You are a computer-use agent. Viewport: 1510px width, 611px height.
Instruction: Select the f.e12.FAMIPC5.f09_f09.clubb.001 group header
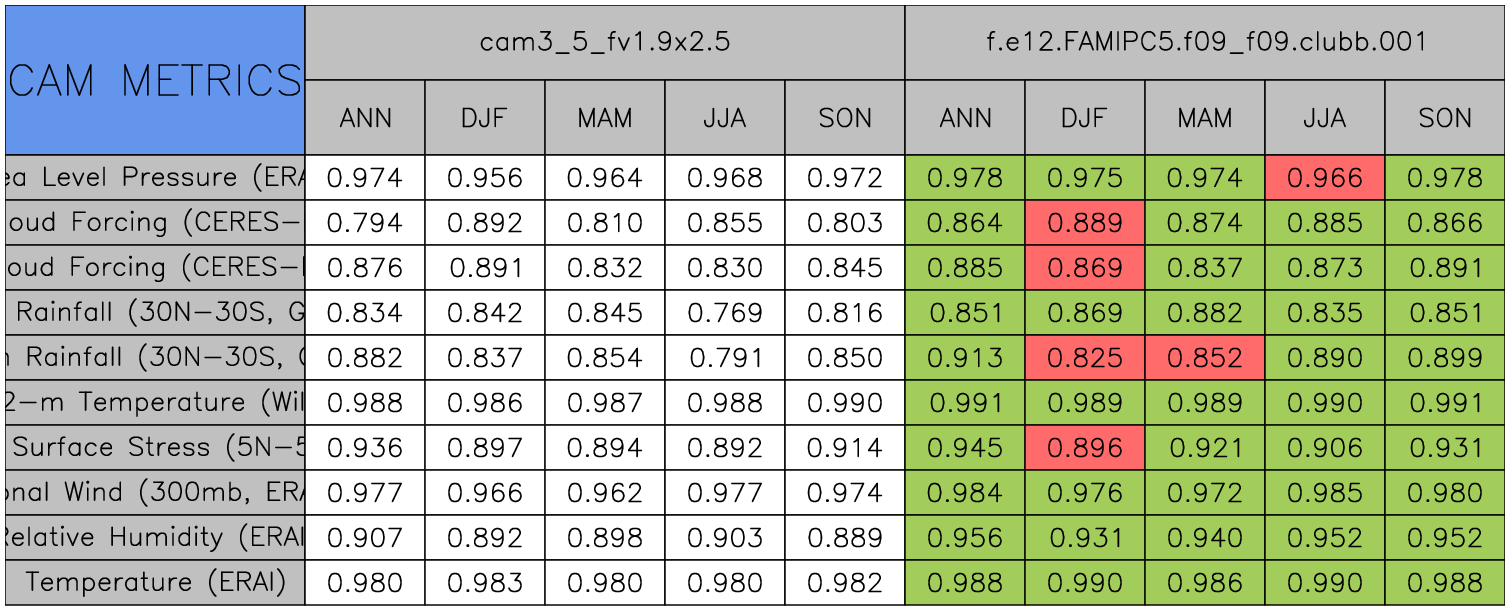click(1205, 42)
